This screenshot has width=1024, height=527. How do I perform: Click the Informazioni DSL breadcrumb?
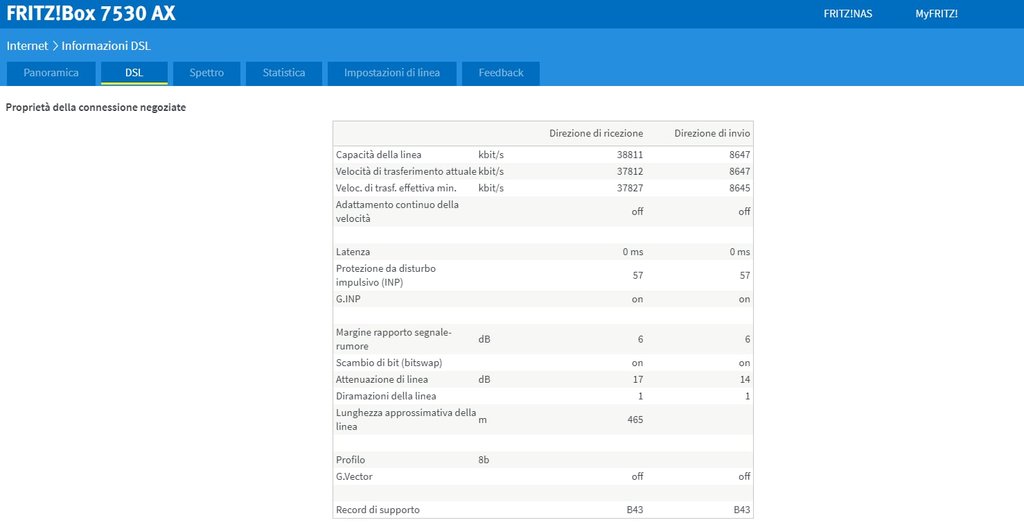[106, 46]
